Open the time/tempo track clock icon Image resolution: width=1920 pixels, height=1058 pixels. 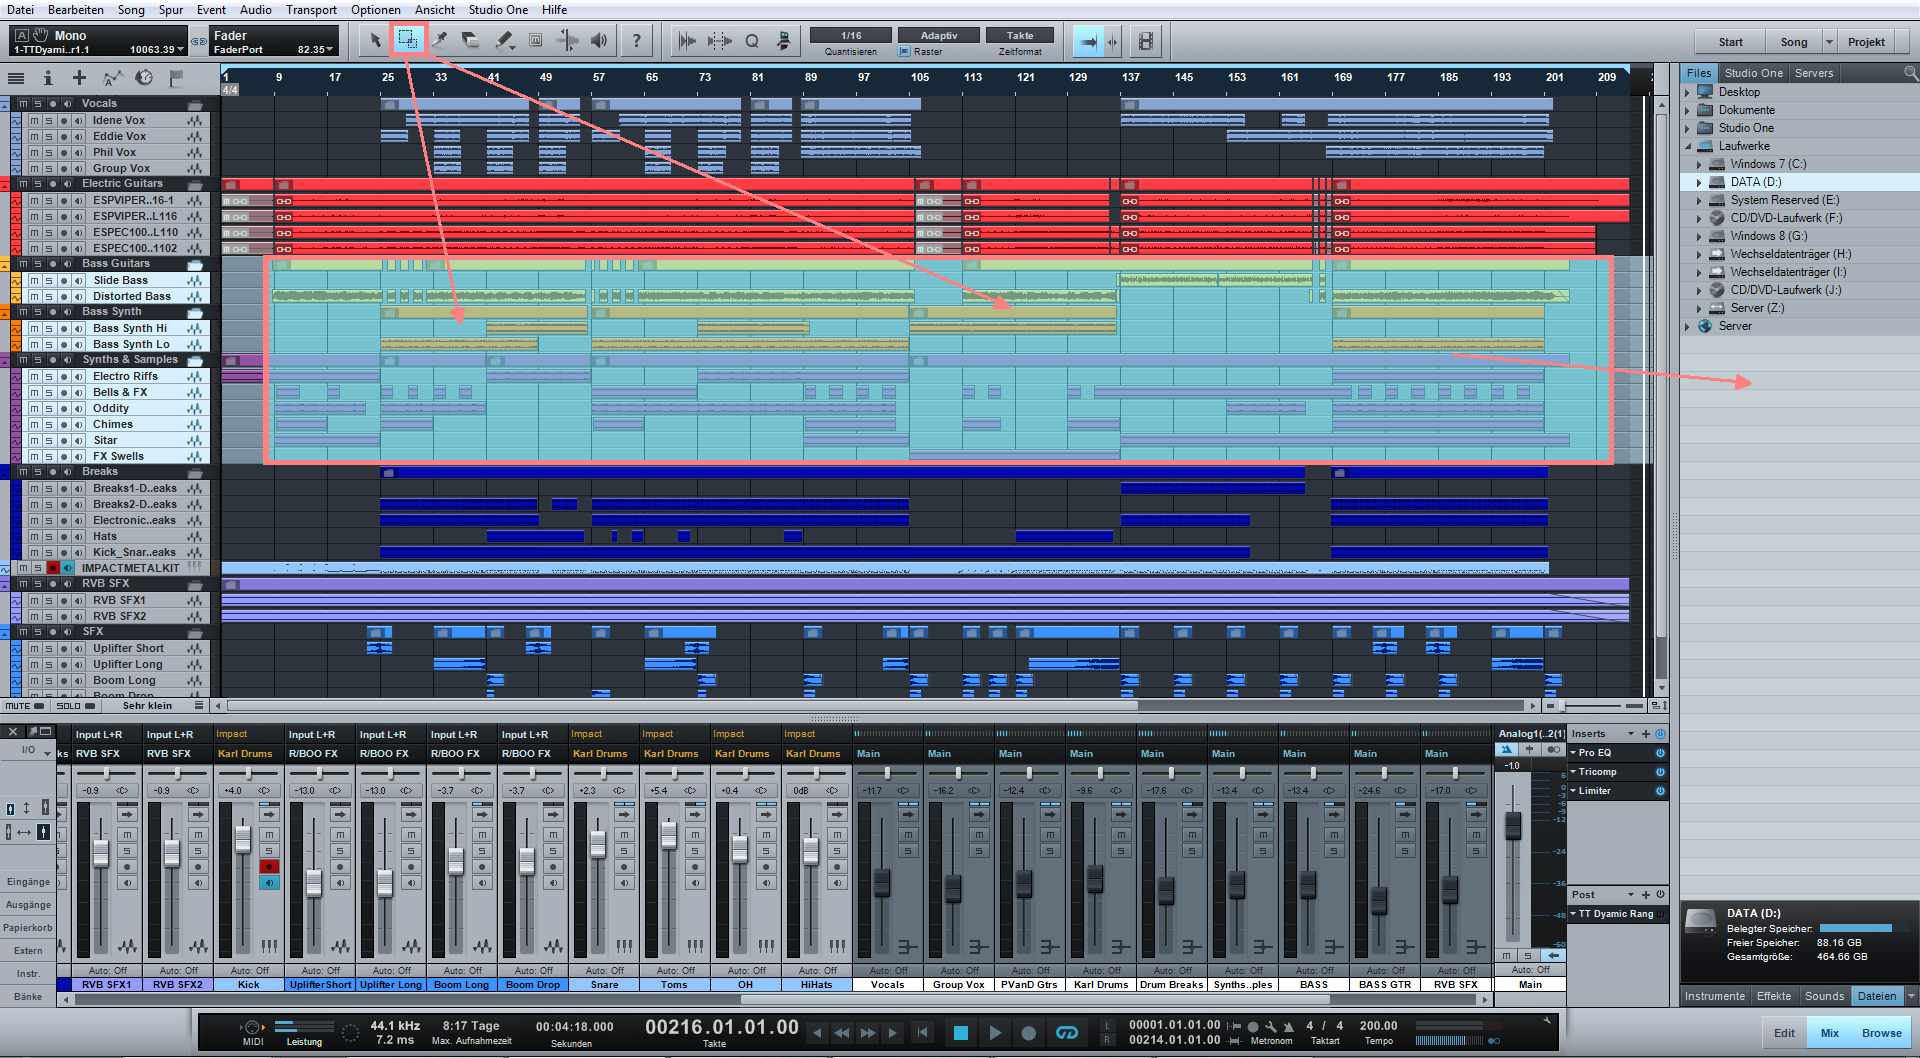[144, 78]
